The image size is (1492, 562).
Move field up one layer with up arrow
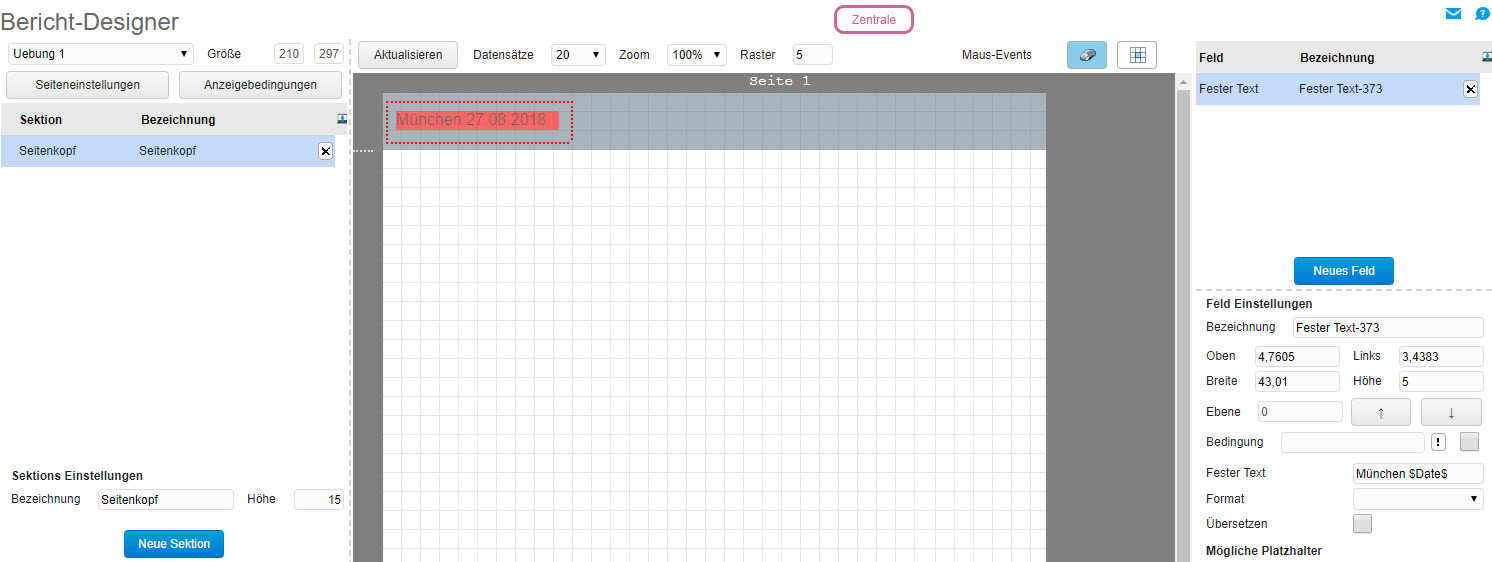click(1381, 412)
